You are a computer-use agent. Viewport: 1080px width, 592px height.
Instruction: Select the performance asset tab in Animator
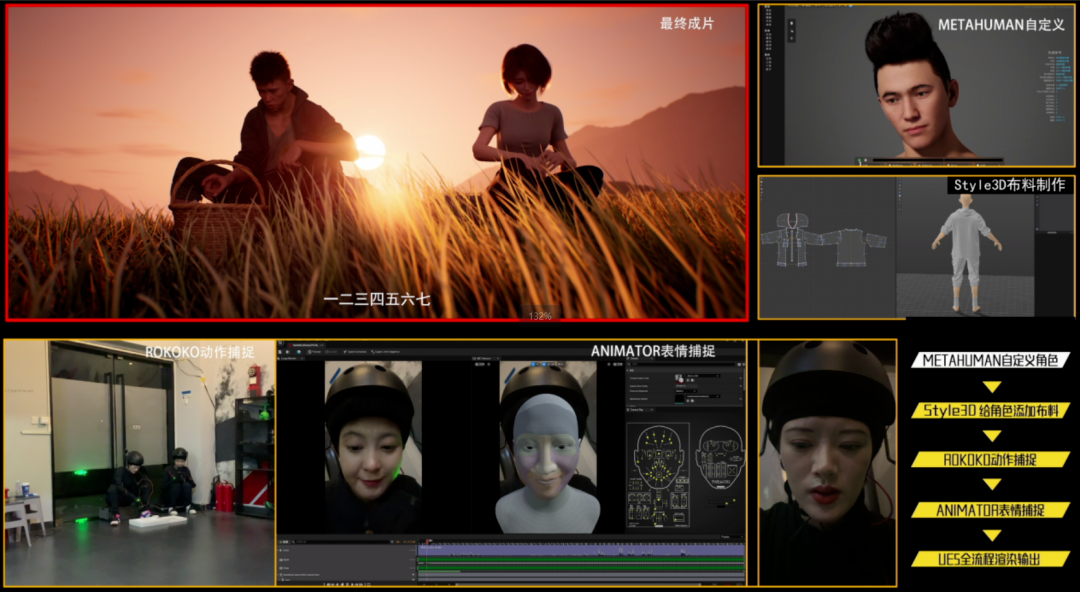[300, 345]
